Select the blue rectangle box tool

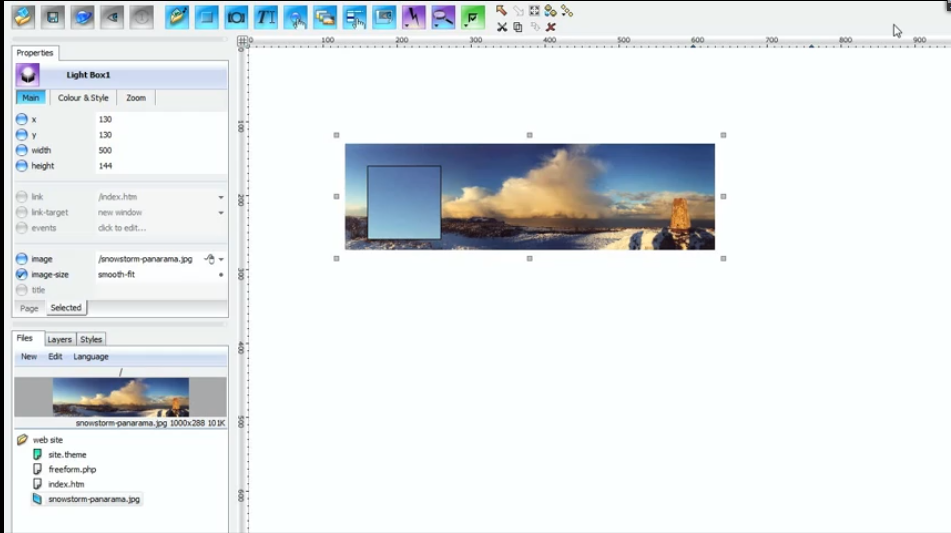[207, 17]
